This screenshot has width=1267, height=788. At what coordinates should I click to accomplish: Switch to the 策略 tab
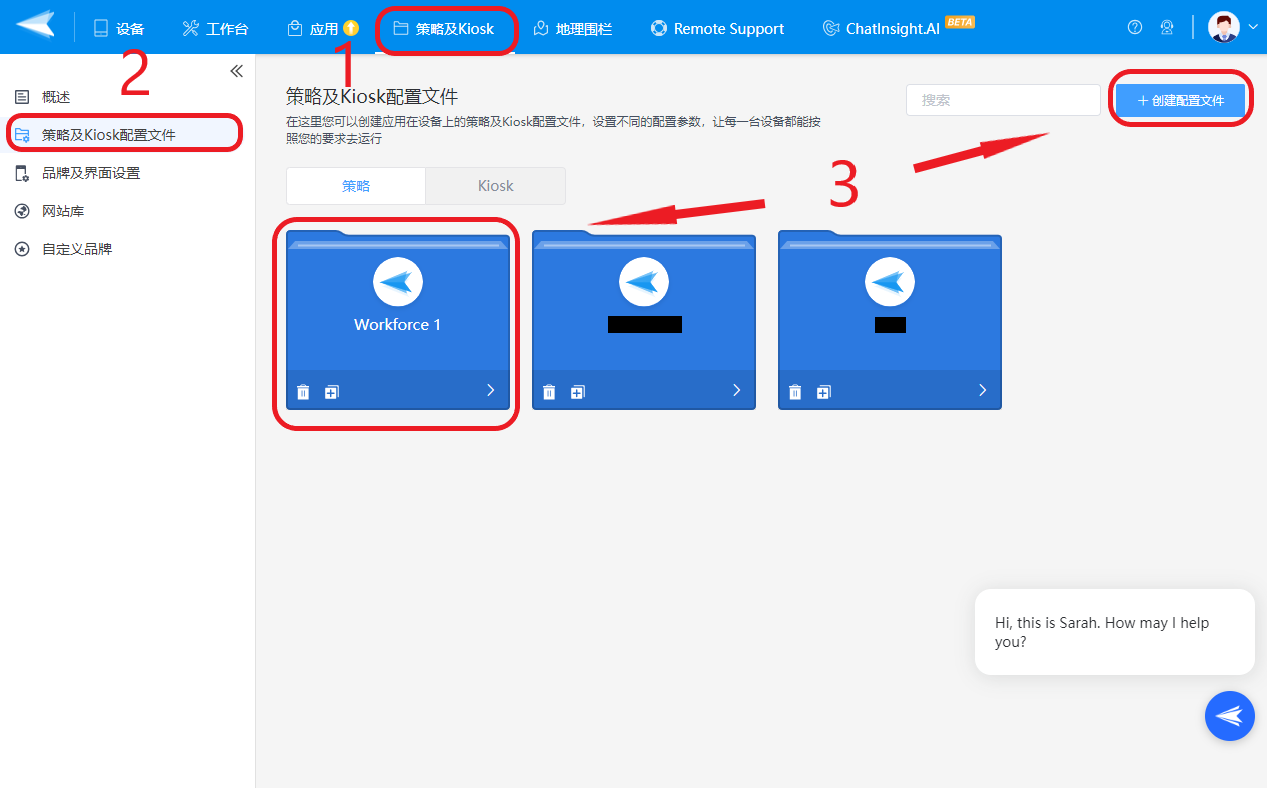point(356,186)
